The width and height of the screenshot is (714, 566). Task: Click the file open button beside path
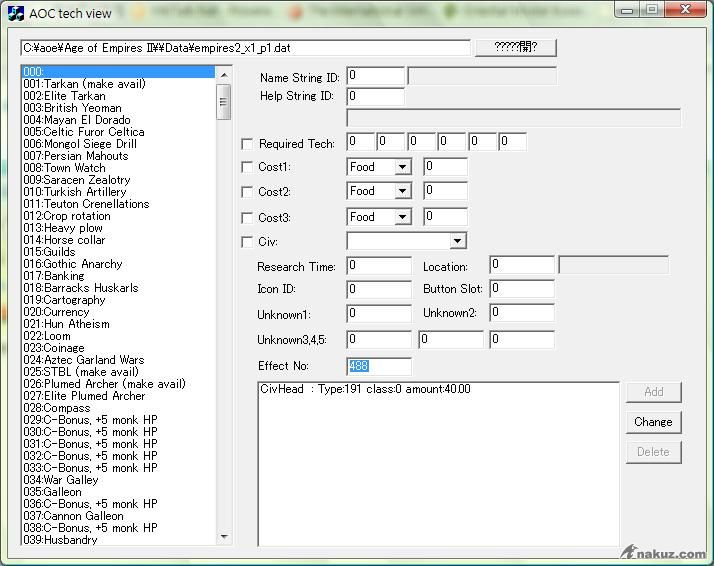point(515,47)
